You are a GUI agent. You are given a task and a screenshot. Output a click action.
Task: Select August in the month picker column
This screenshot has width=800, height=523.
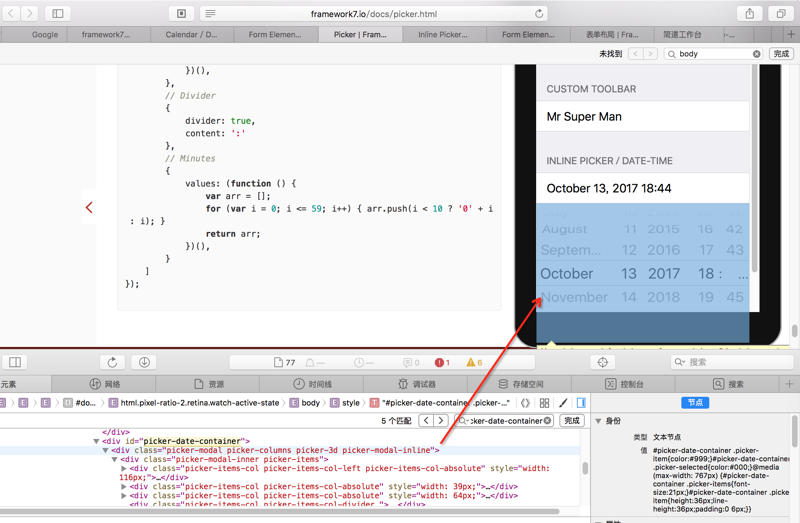pos(564,229)
